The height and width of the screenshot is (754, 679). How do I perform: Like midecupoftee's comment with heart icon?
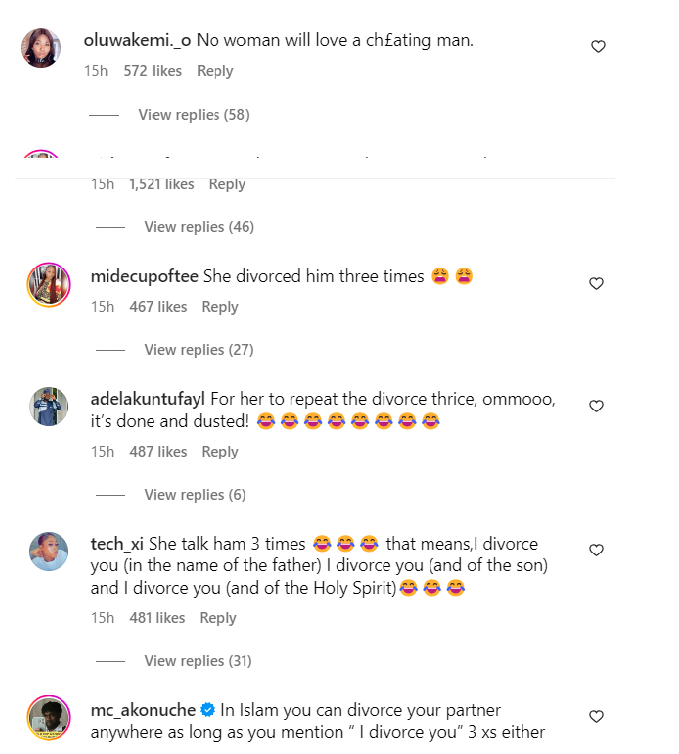tap(596, 284)
